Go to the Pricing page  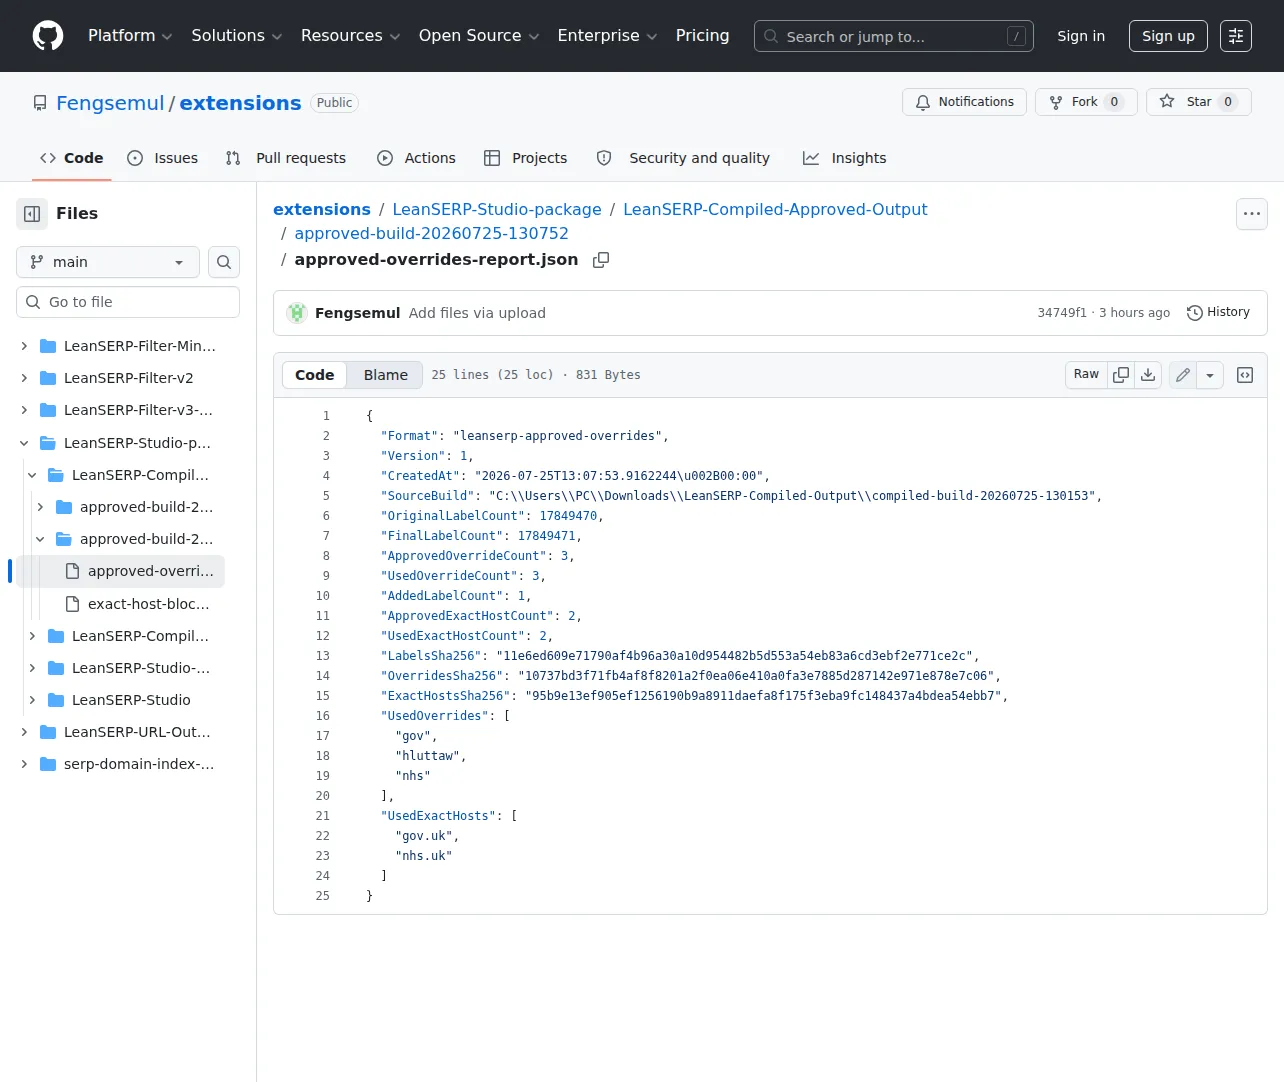(703, 36)
